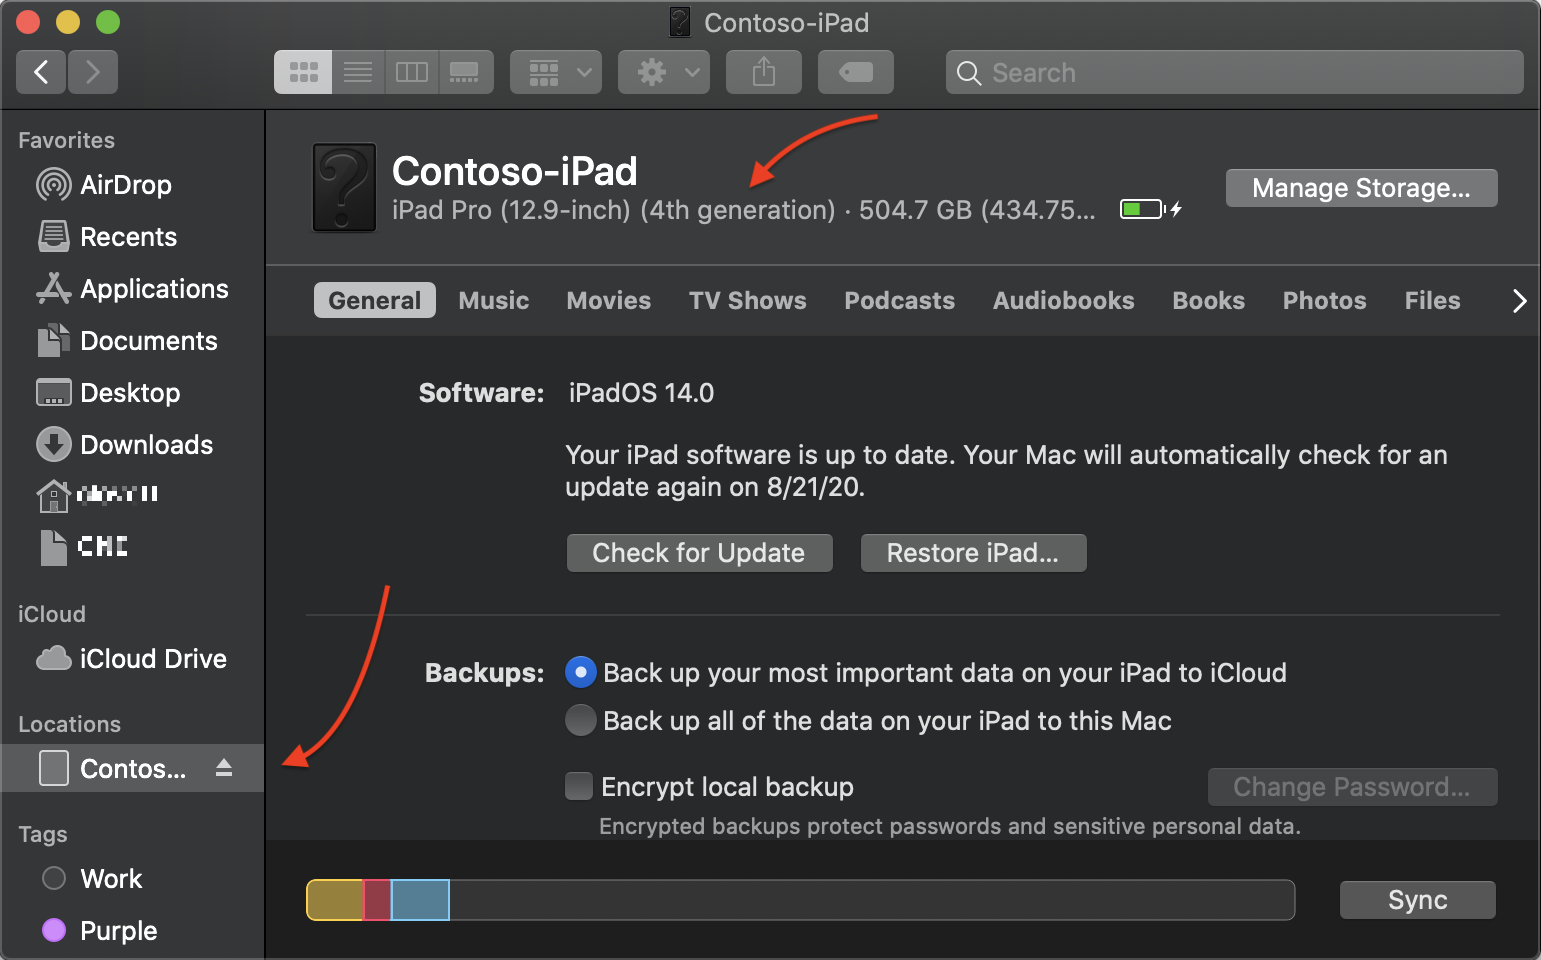Switch to column view in the toolbar
The image size is (1541, 960).
tap(412, 72)
